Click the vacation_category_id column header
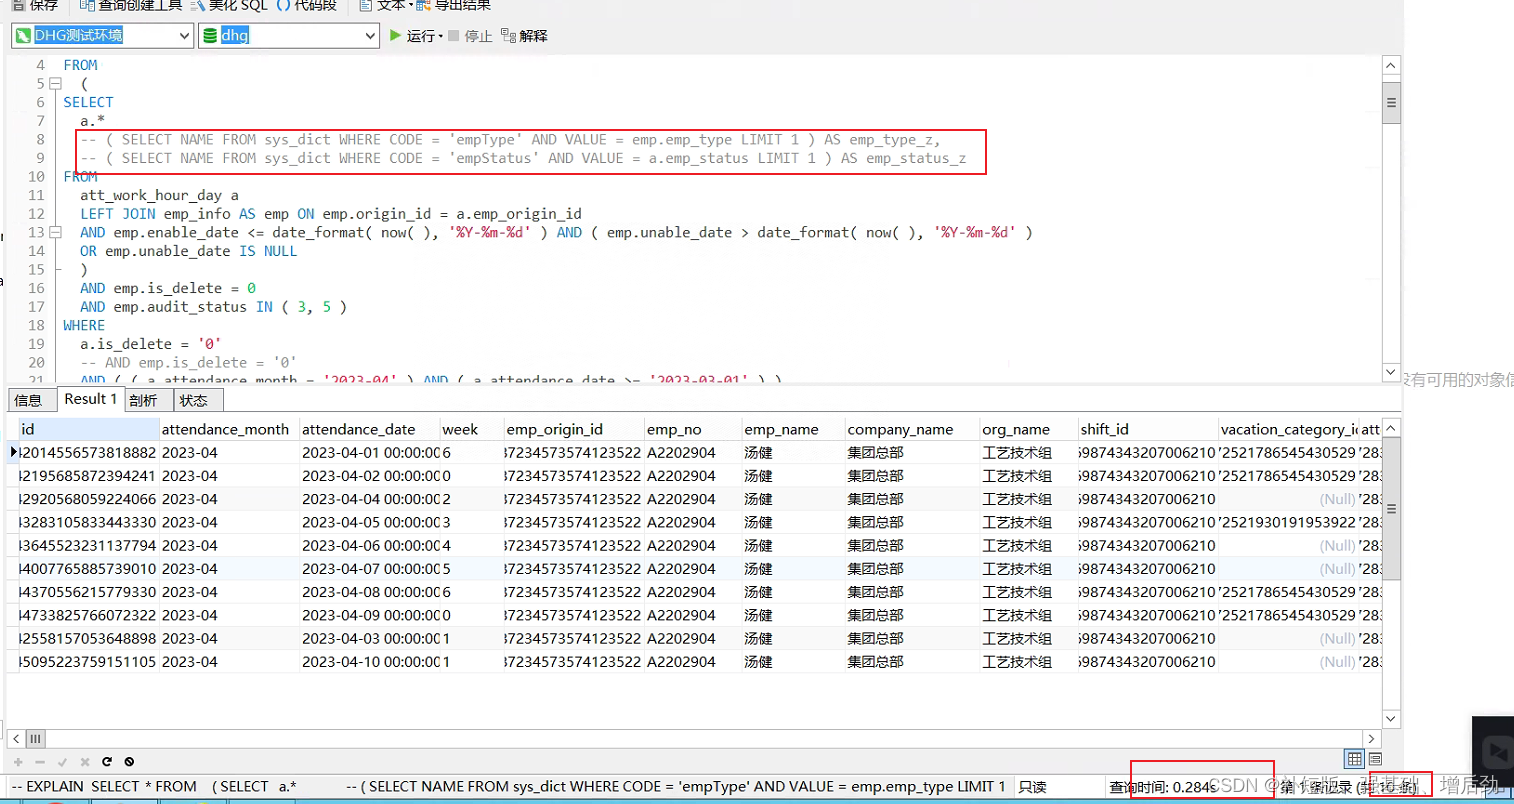The height and width of the screenshot is (804, 1514). 1288,429
